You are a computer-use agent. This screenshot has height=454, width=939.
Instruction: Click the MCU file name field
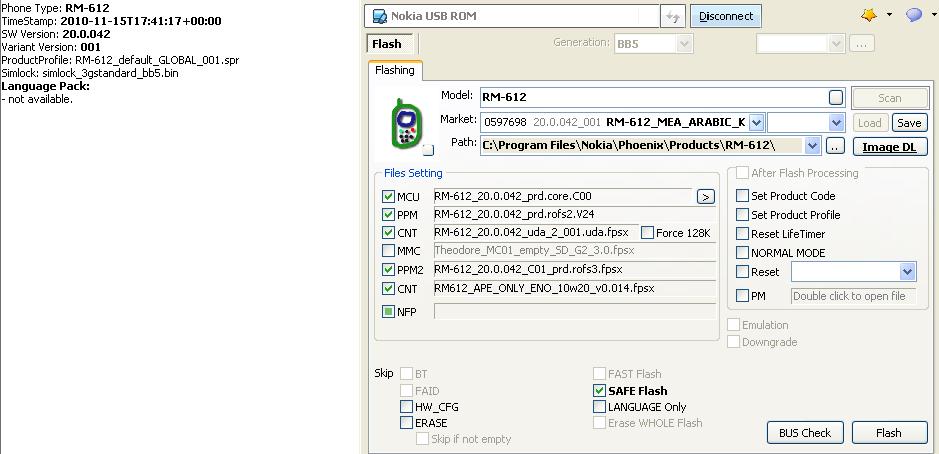point(563,196)
